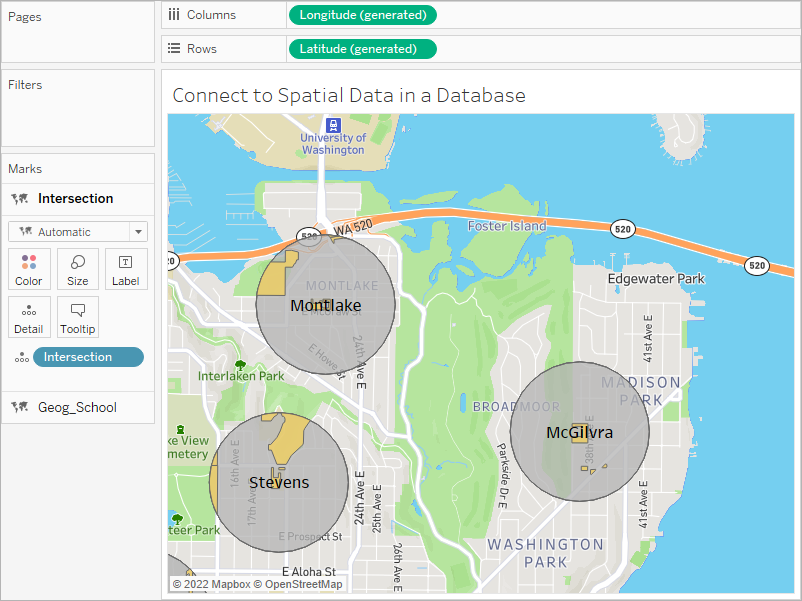Click the Rows shelf icon
Screen dimensions: 802x601
(x=176, y=47)
